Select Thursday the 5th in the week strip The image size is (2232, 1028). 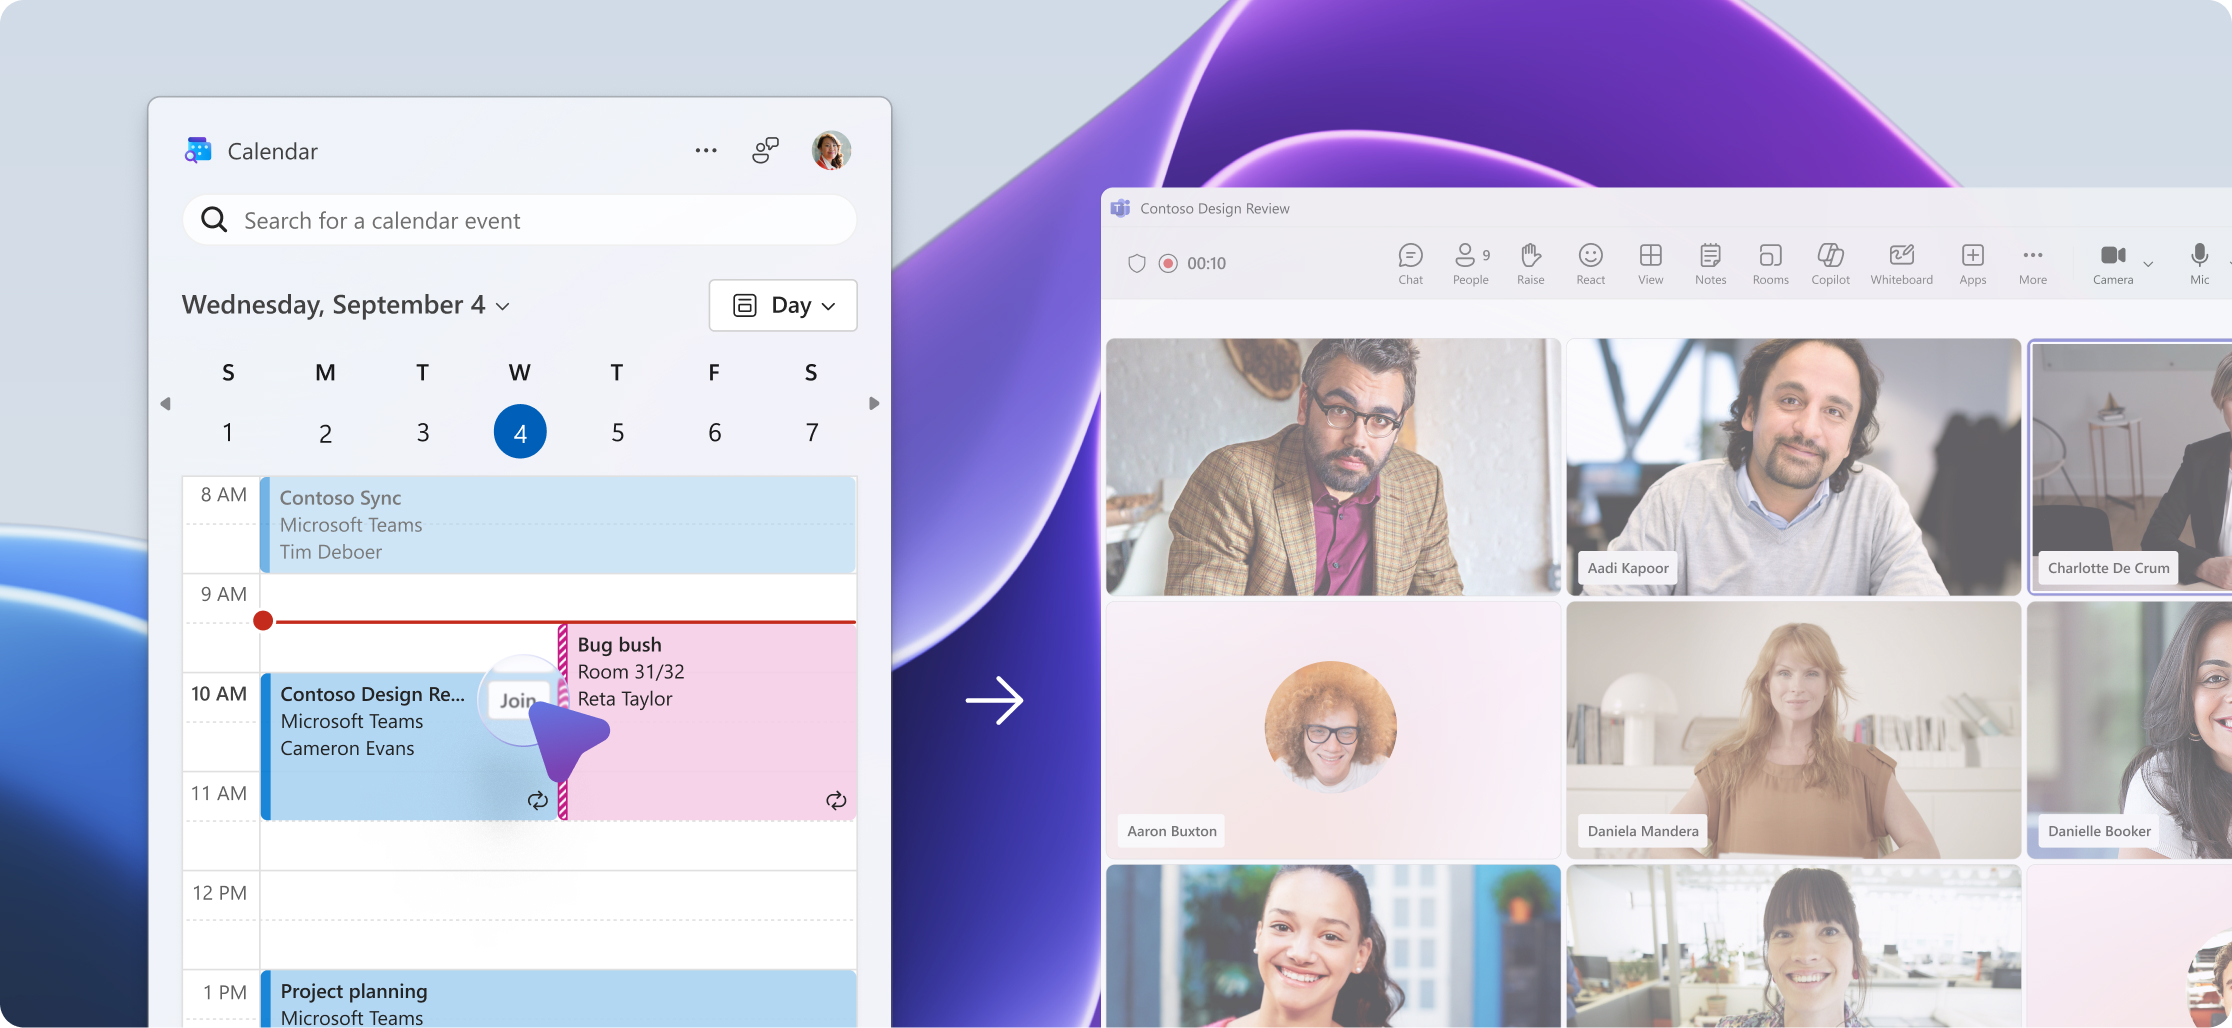pos(617,433)
